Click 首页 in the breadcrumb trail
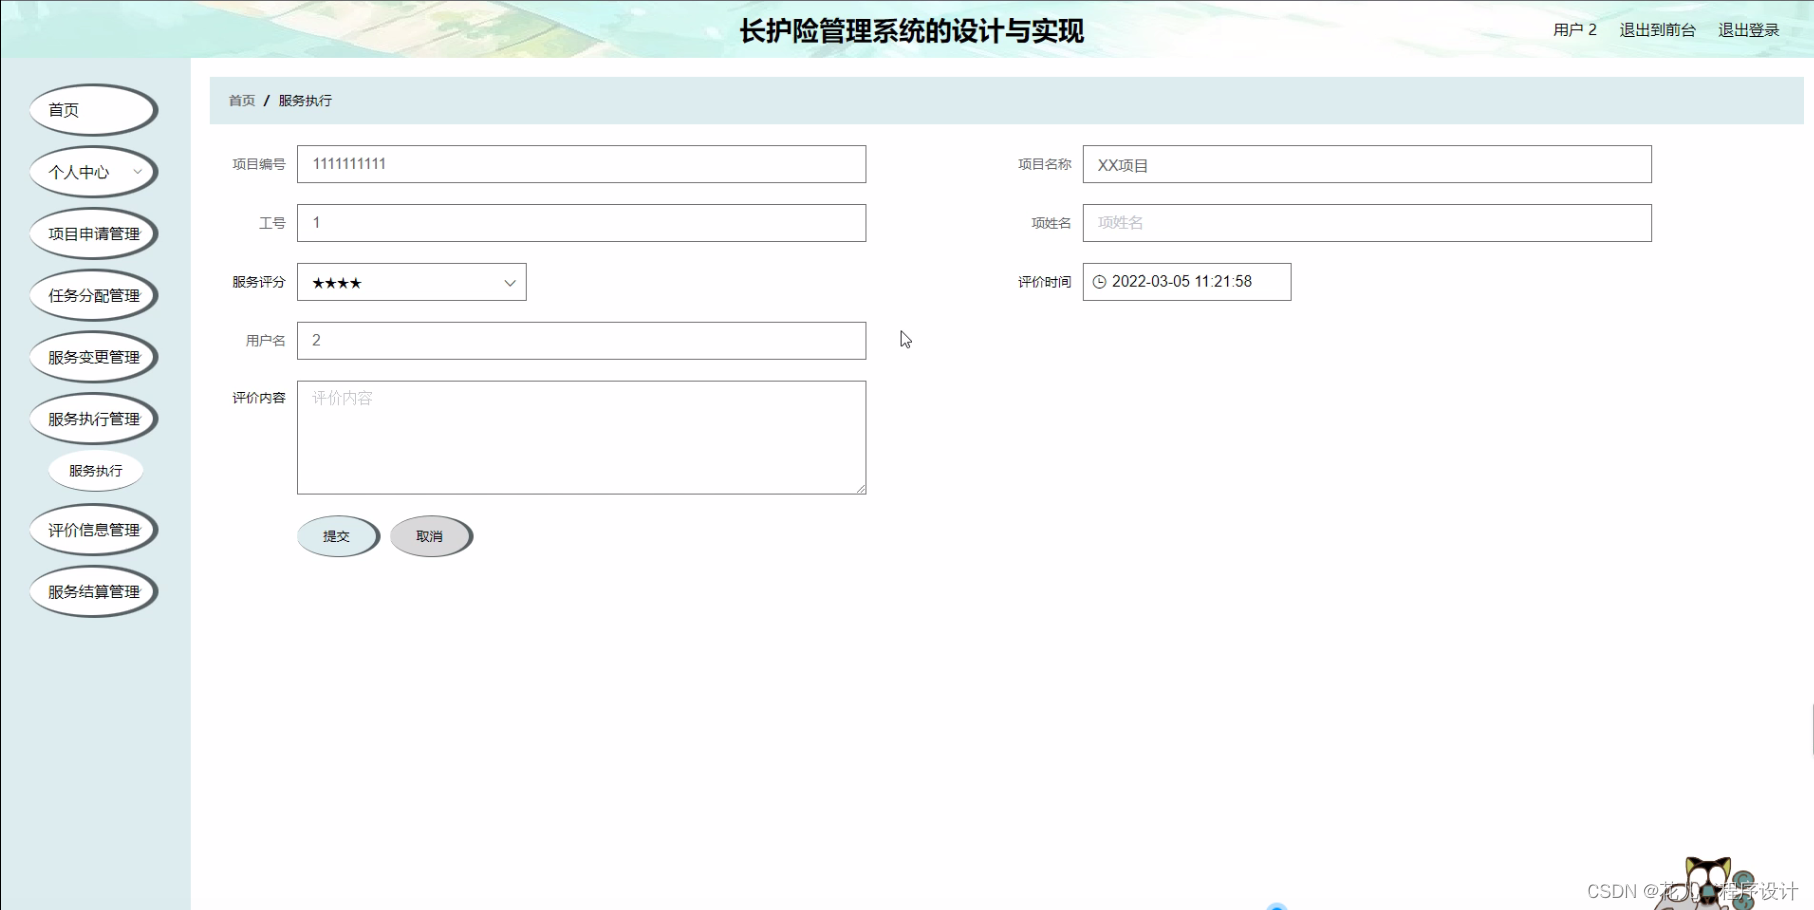The image size is (1814, 910). point(240,100)
